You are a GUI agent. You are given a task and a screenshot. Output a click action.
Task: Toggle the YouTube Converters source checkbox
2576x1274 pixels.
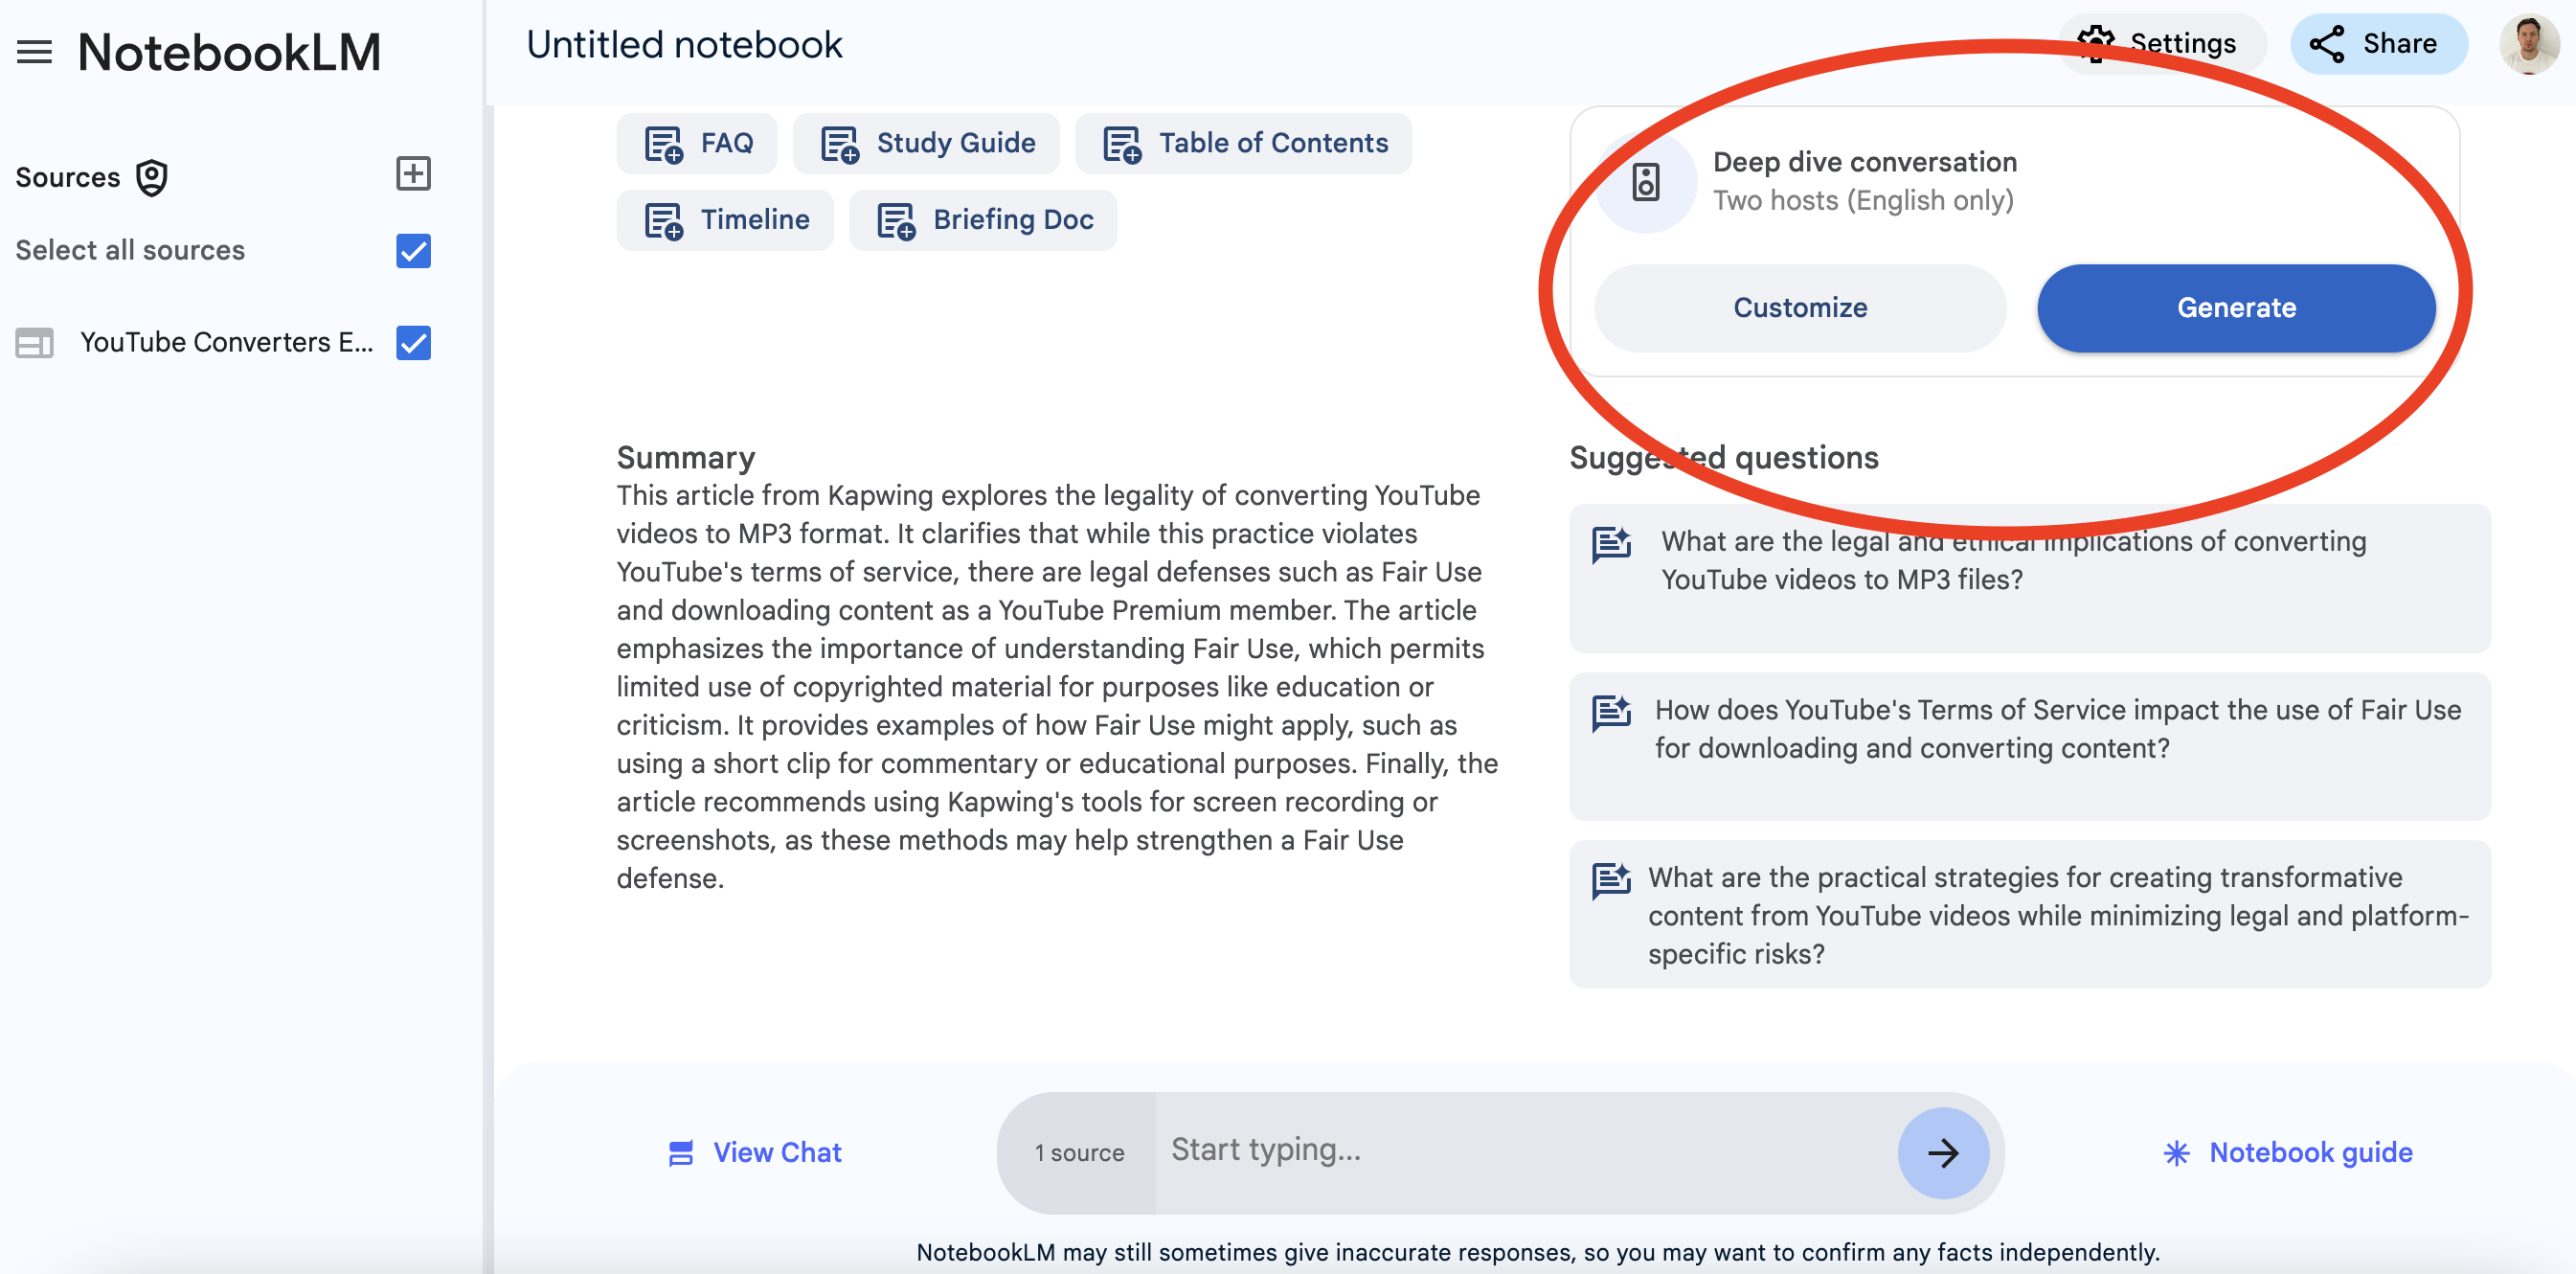(412, 343)
